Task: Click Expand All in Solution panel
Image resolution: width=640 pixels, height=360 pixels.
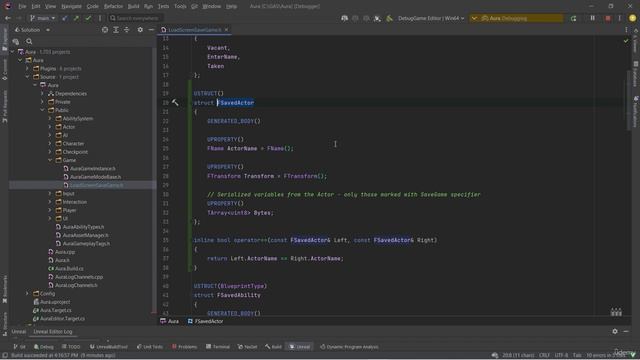Action: click(116, 30)
